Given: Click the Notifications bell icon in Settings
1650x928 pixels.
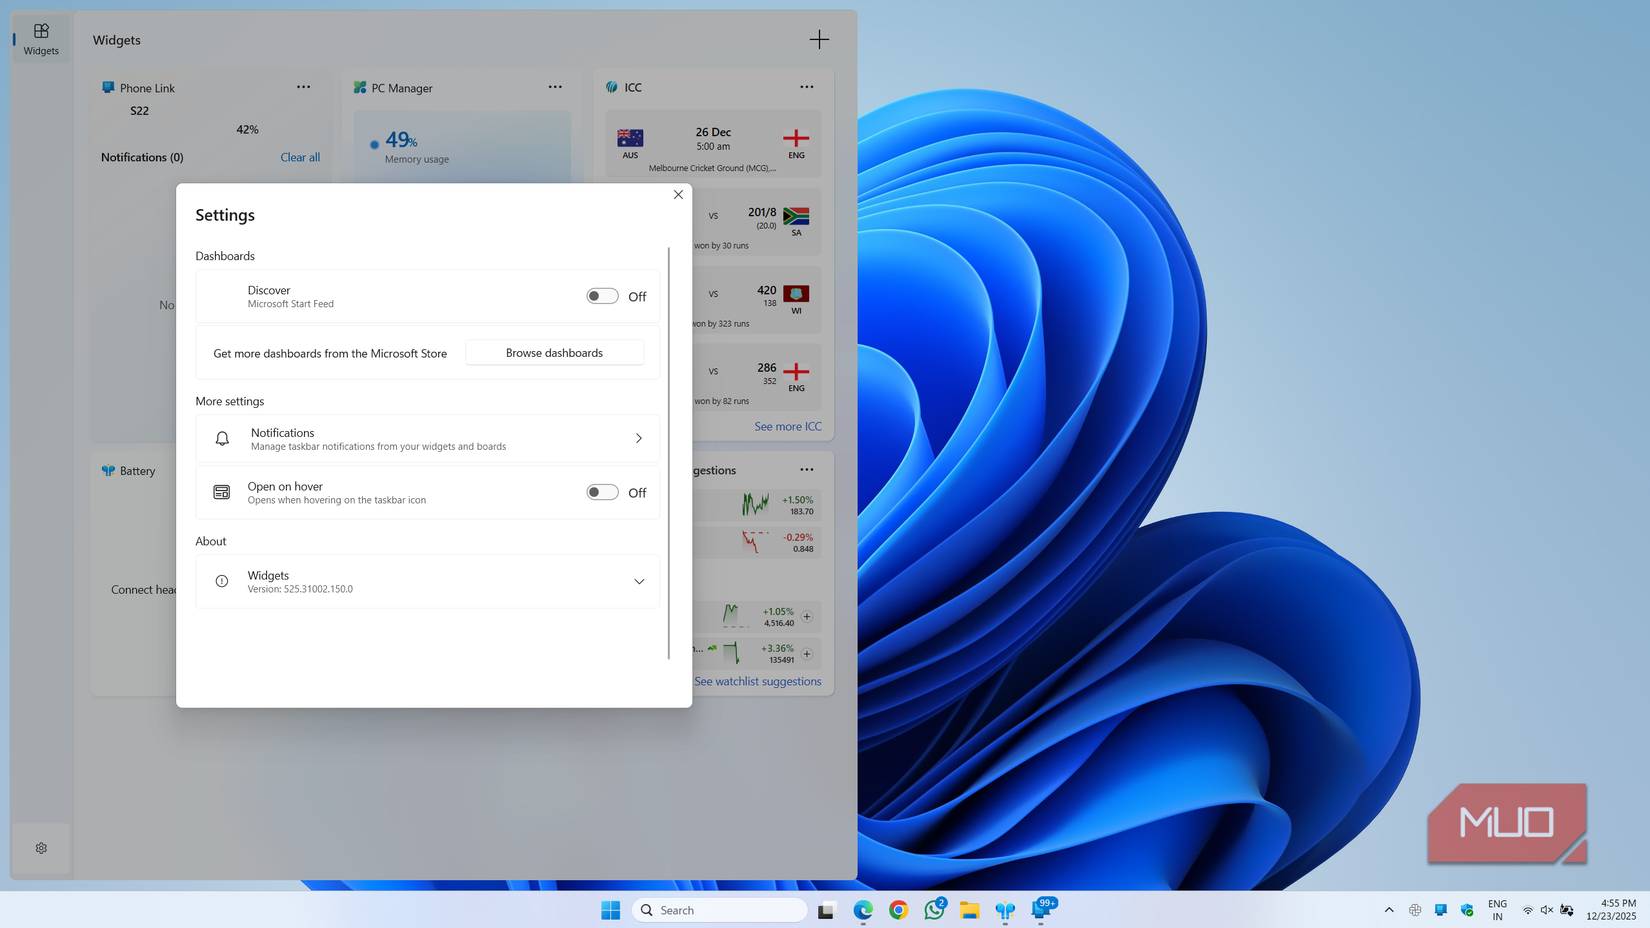Looking at the screenshot, I should click(221, 438).
